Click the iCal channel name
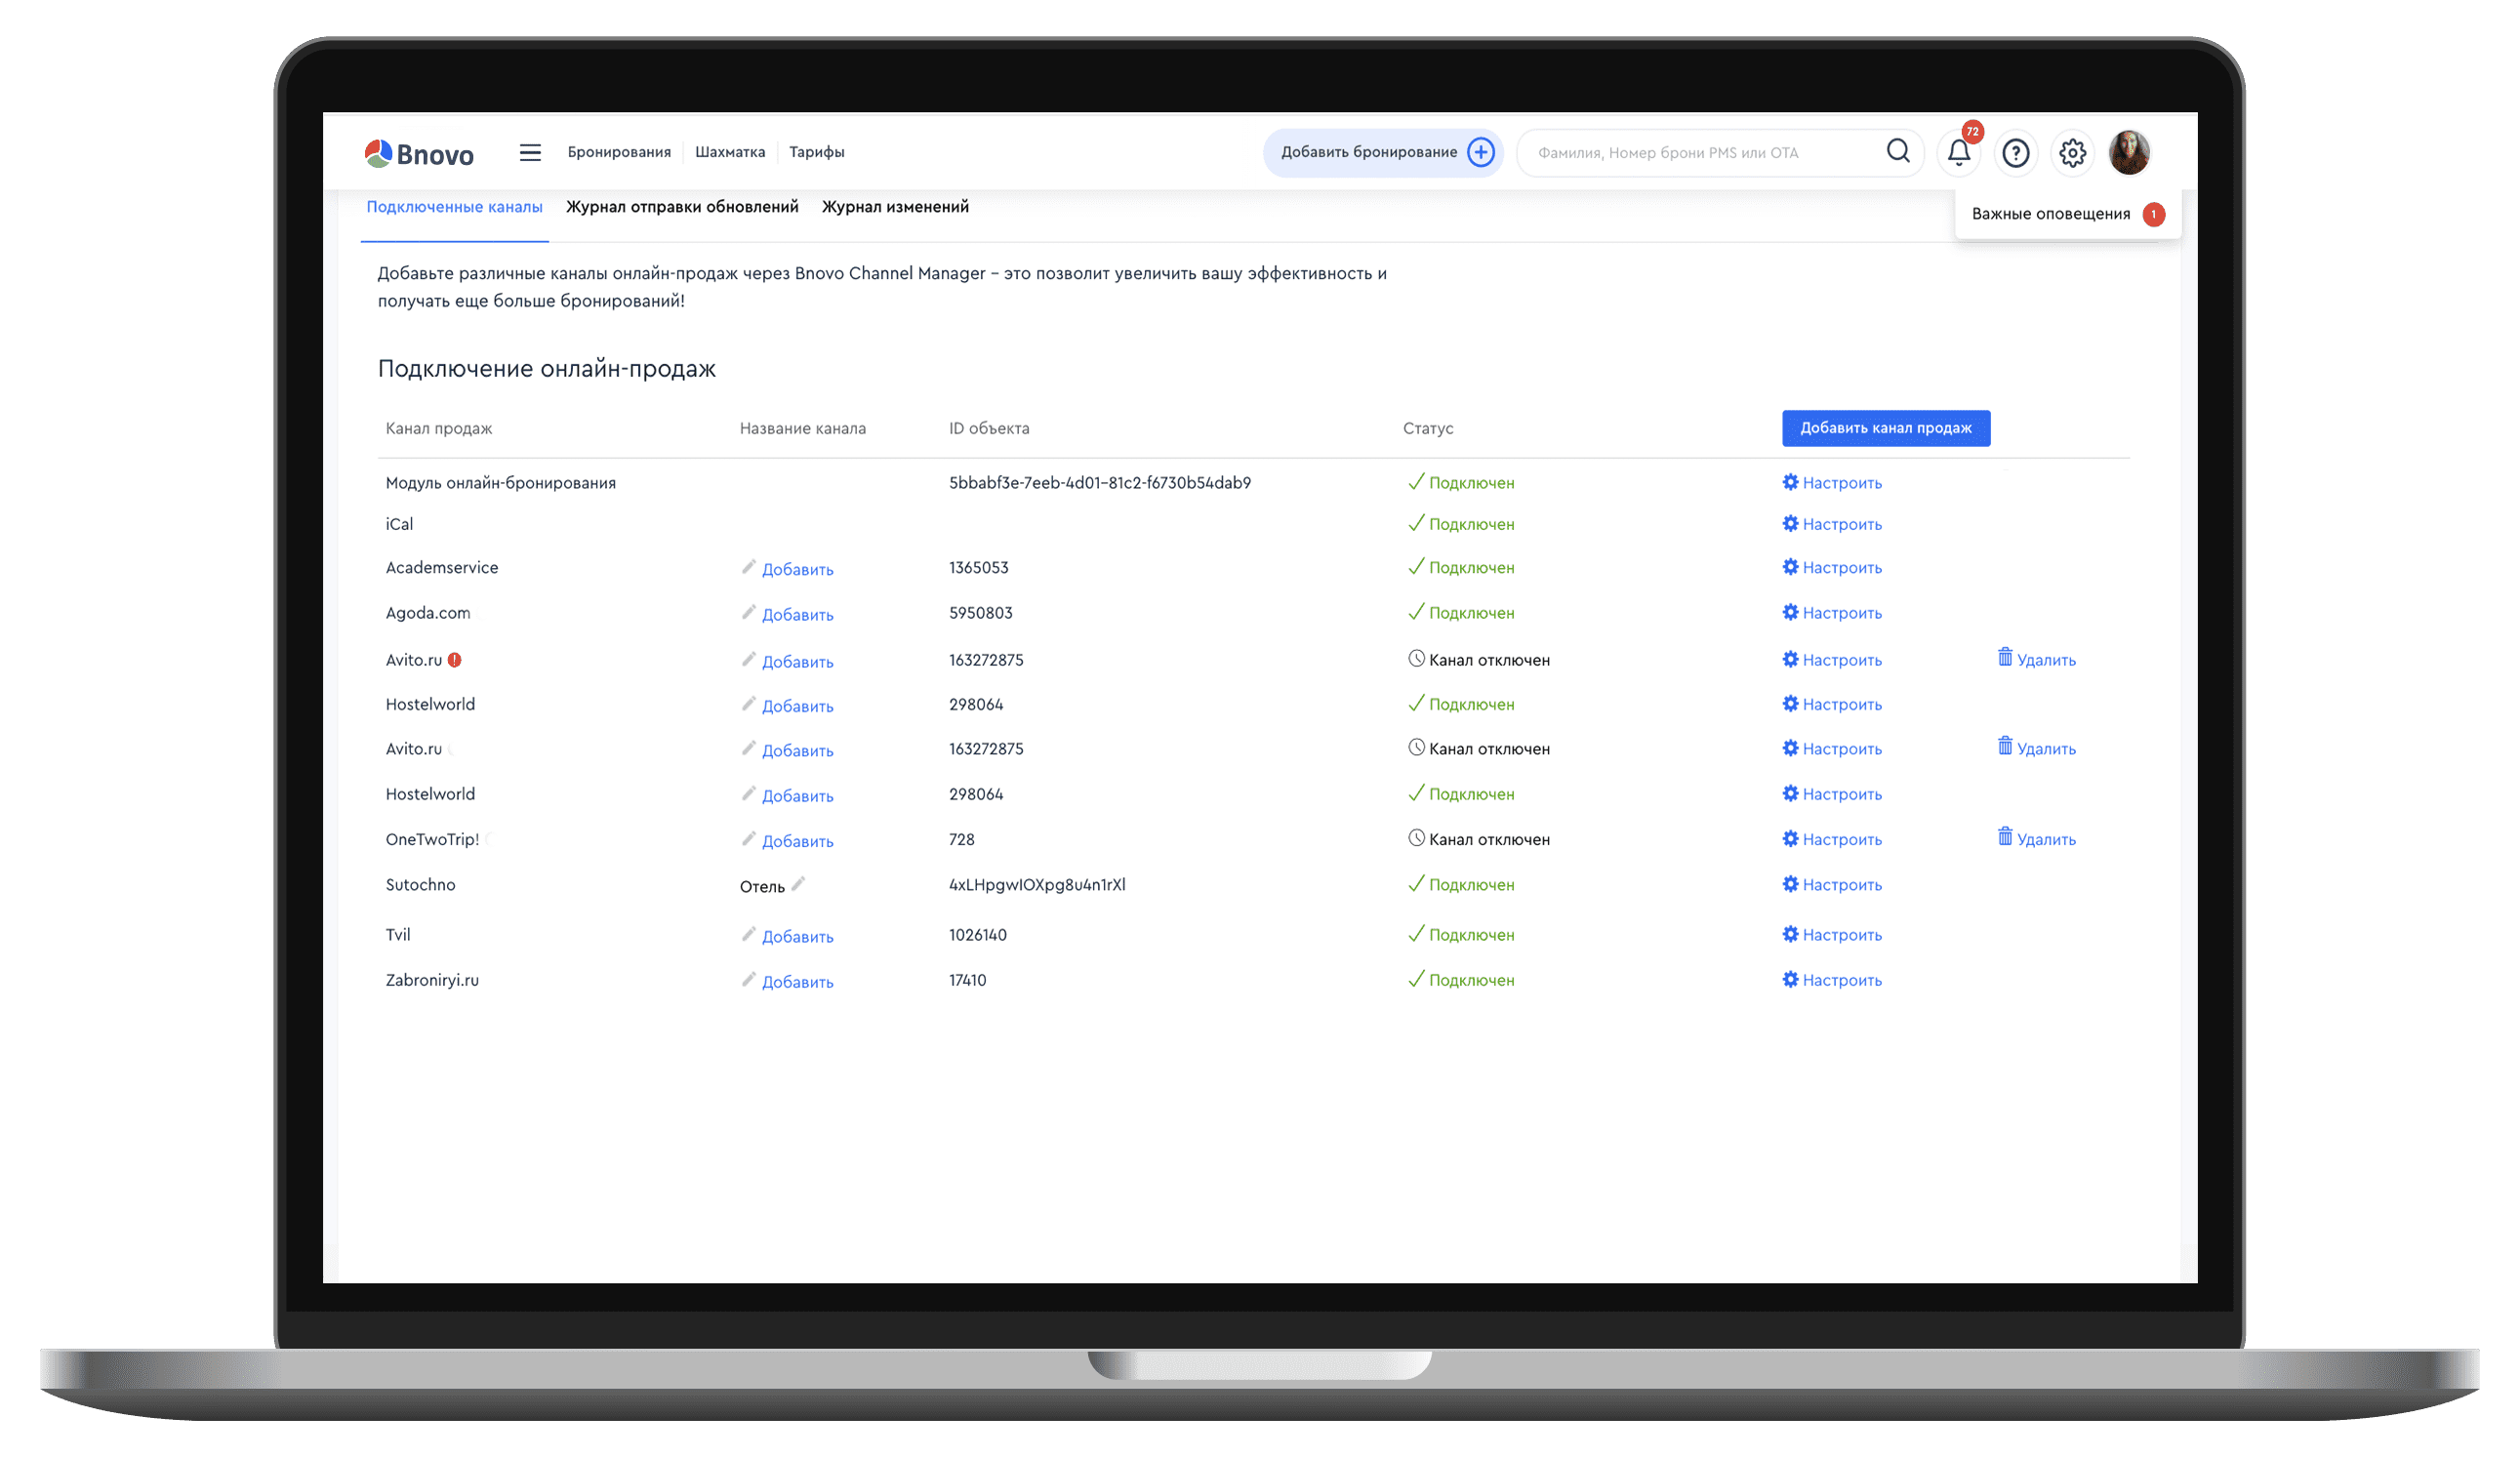 point(399,524)
